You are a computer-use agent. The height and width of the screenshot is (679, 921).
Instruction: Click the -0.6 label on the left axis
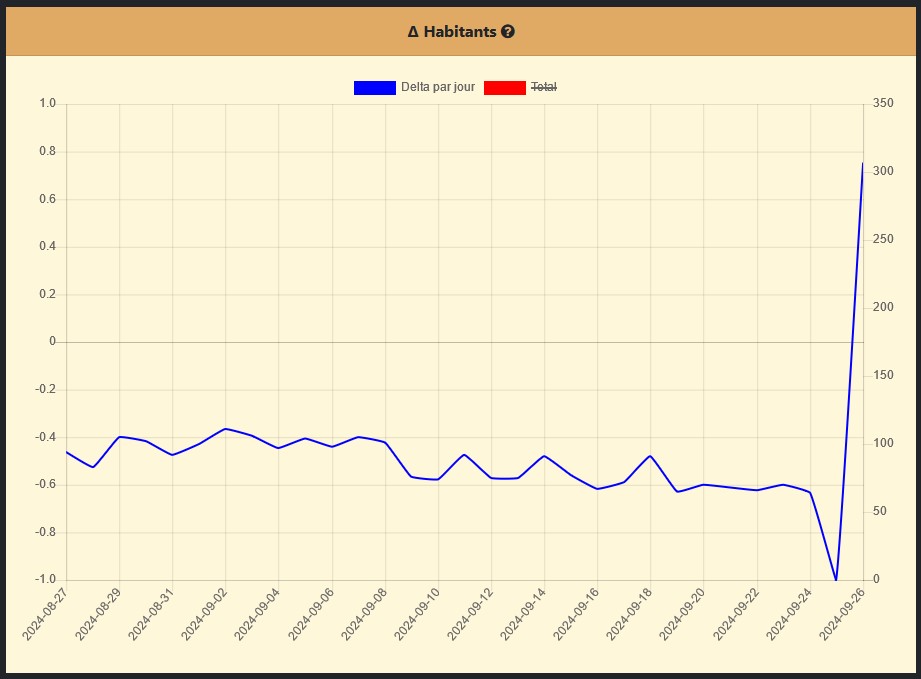point(45,485)
